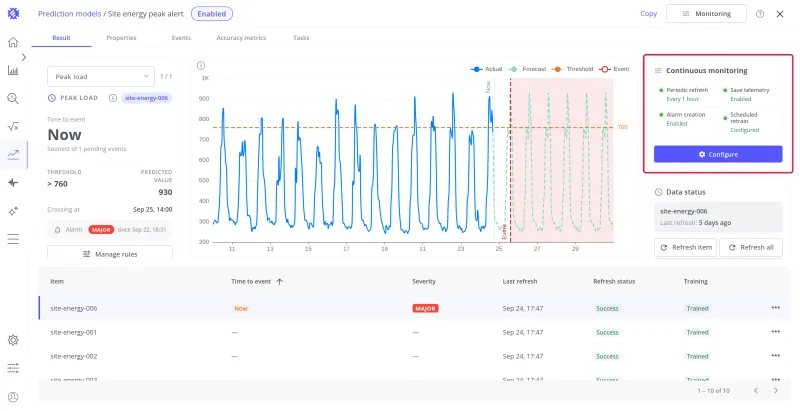Click the Copy link

click(648, 14)
